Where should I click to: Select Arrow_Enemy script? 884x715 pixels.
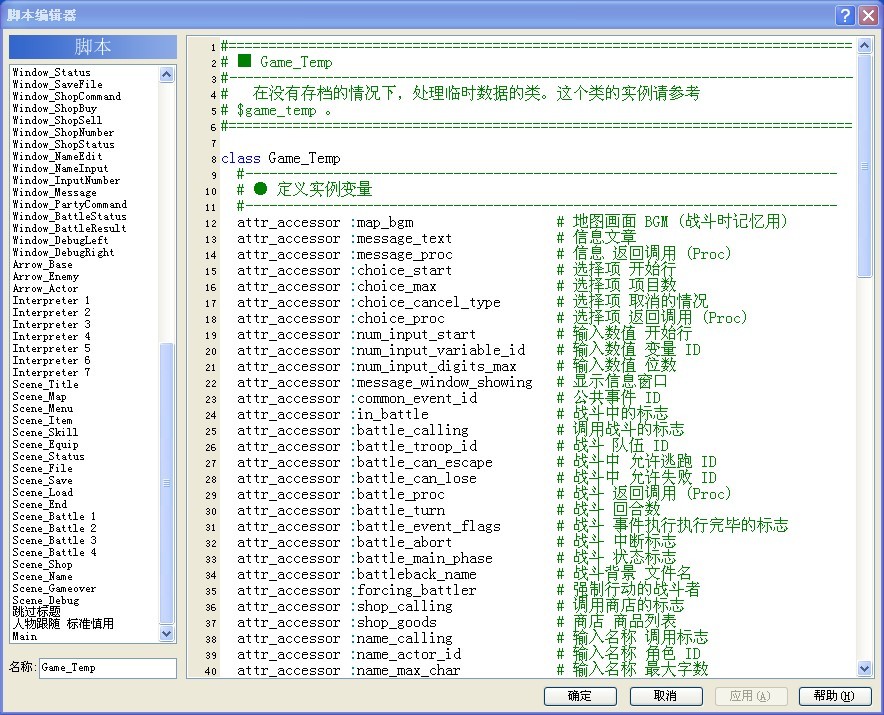46,276
